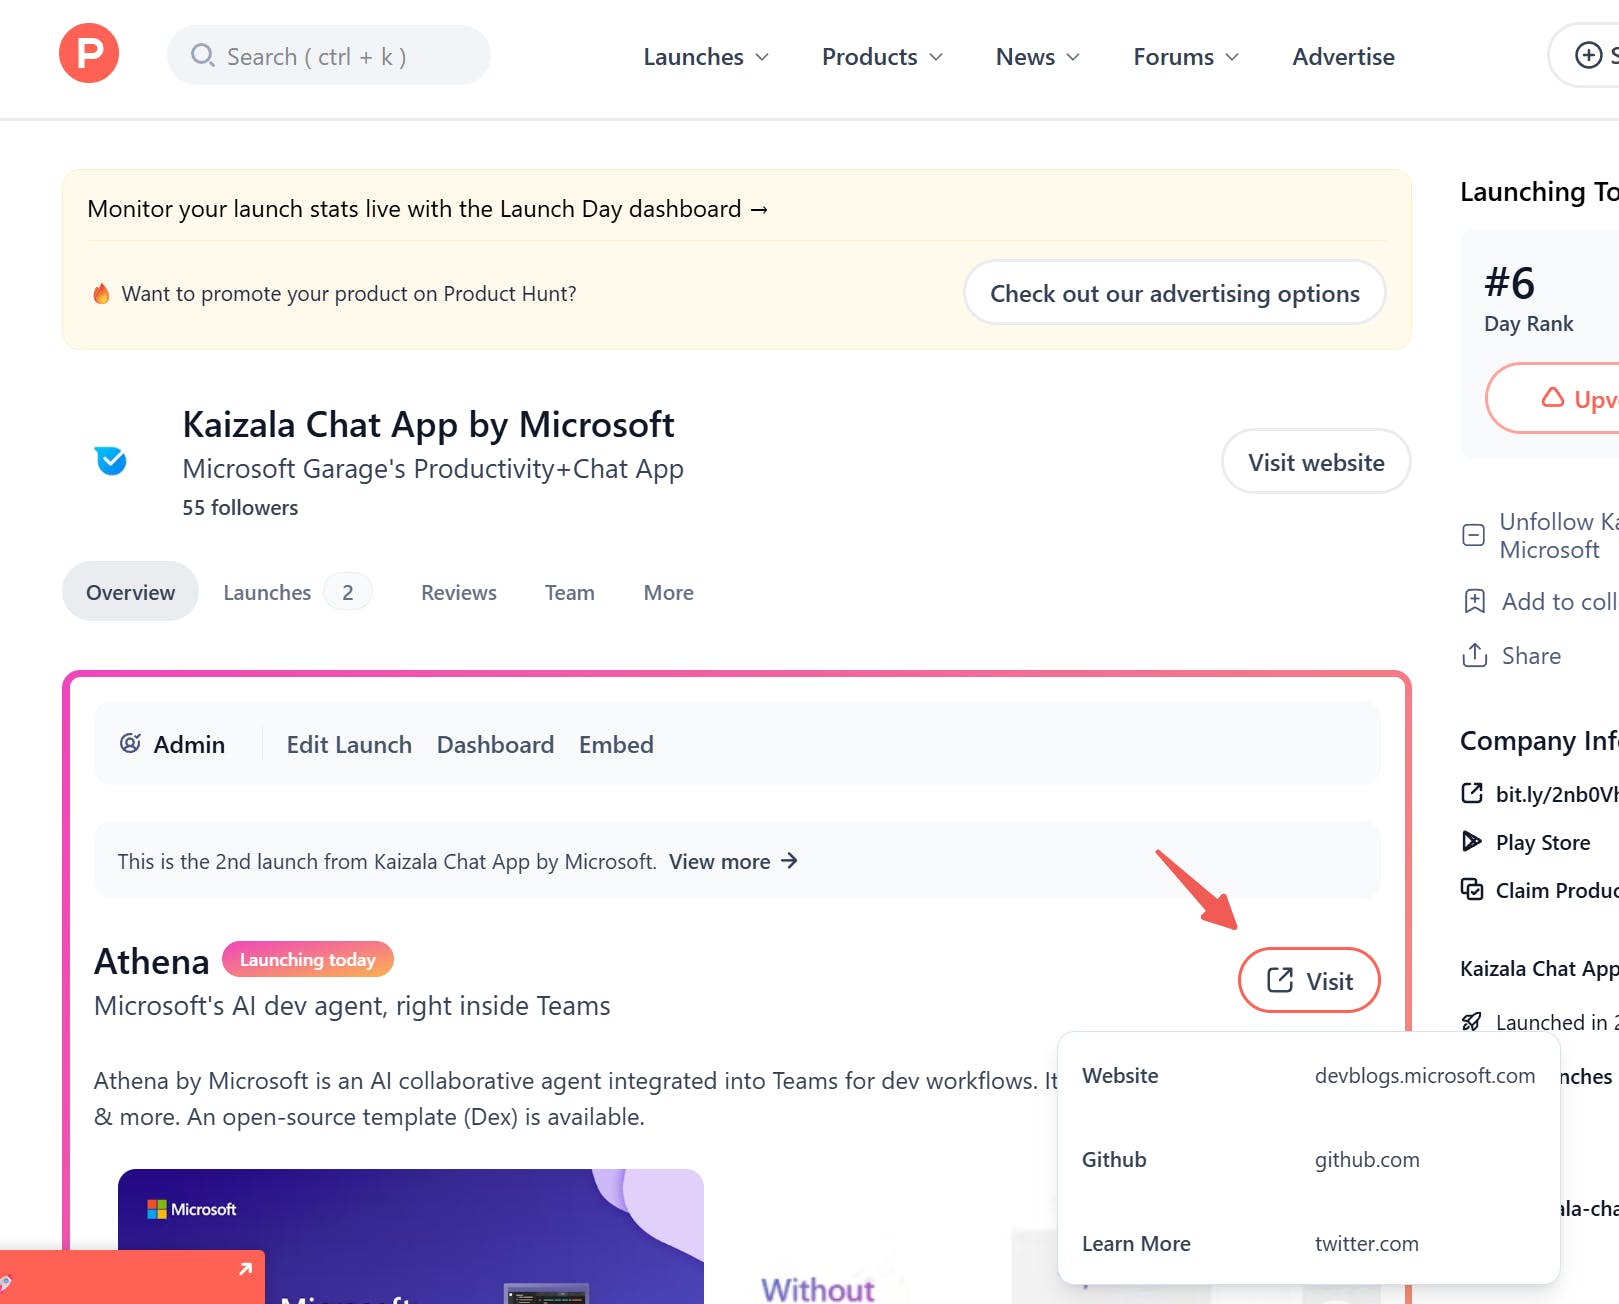
Task: Click the bit.ly external link icon
Action: [x=1472, y=794]
